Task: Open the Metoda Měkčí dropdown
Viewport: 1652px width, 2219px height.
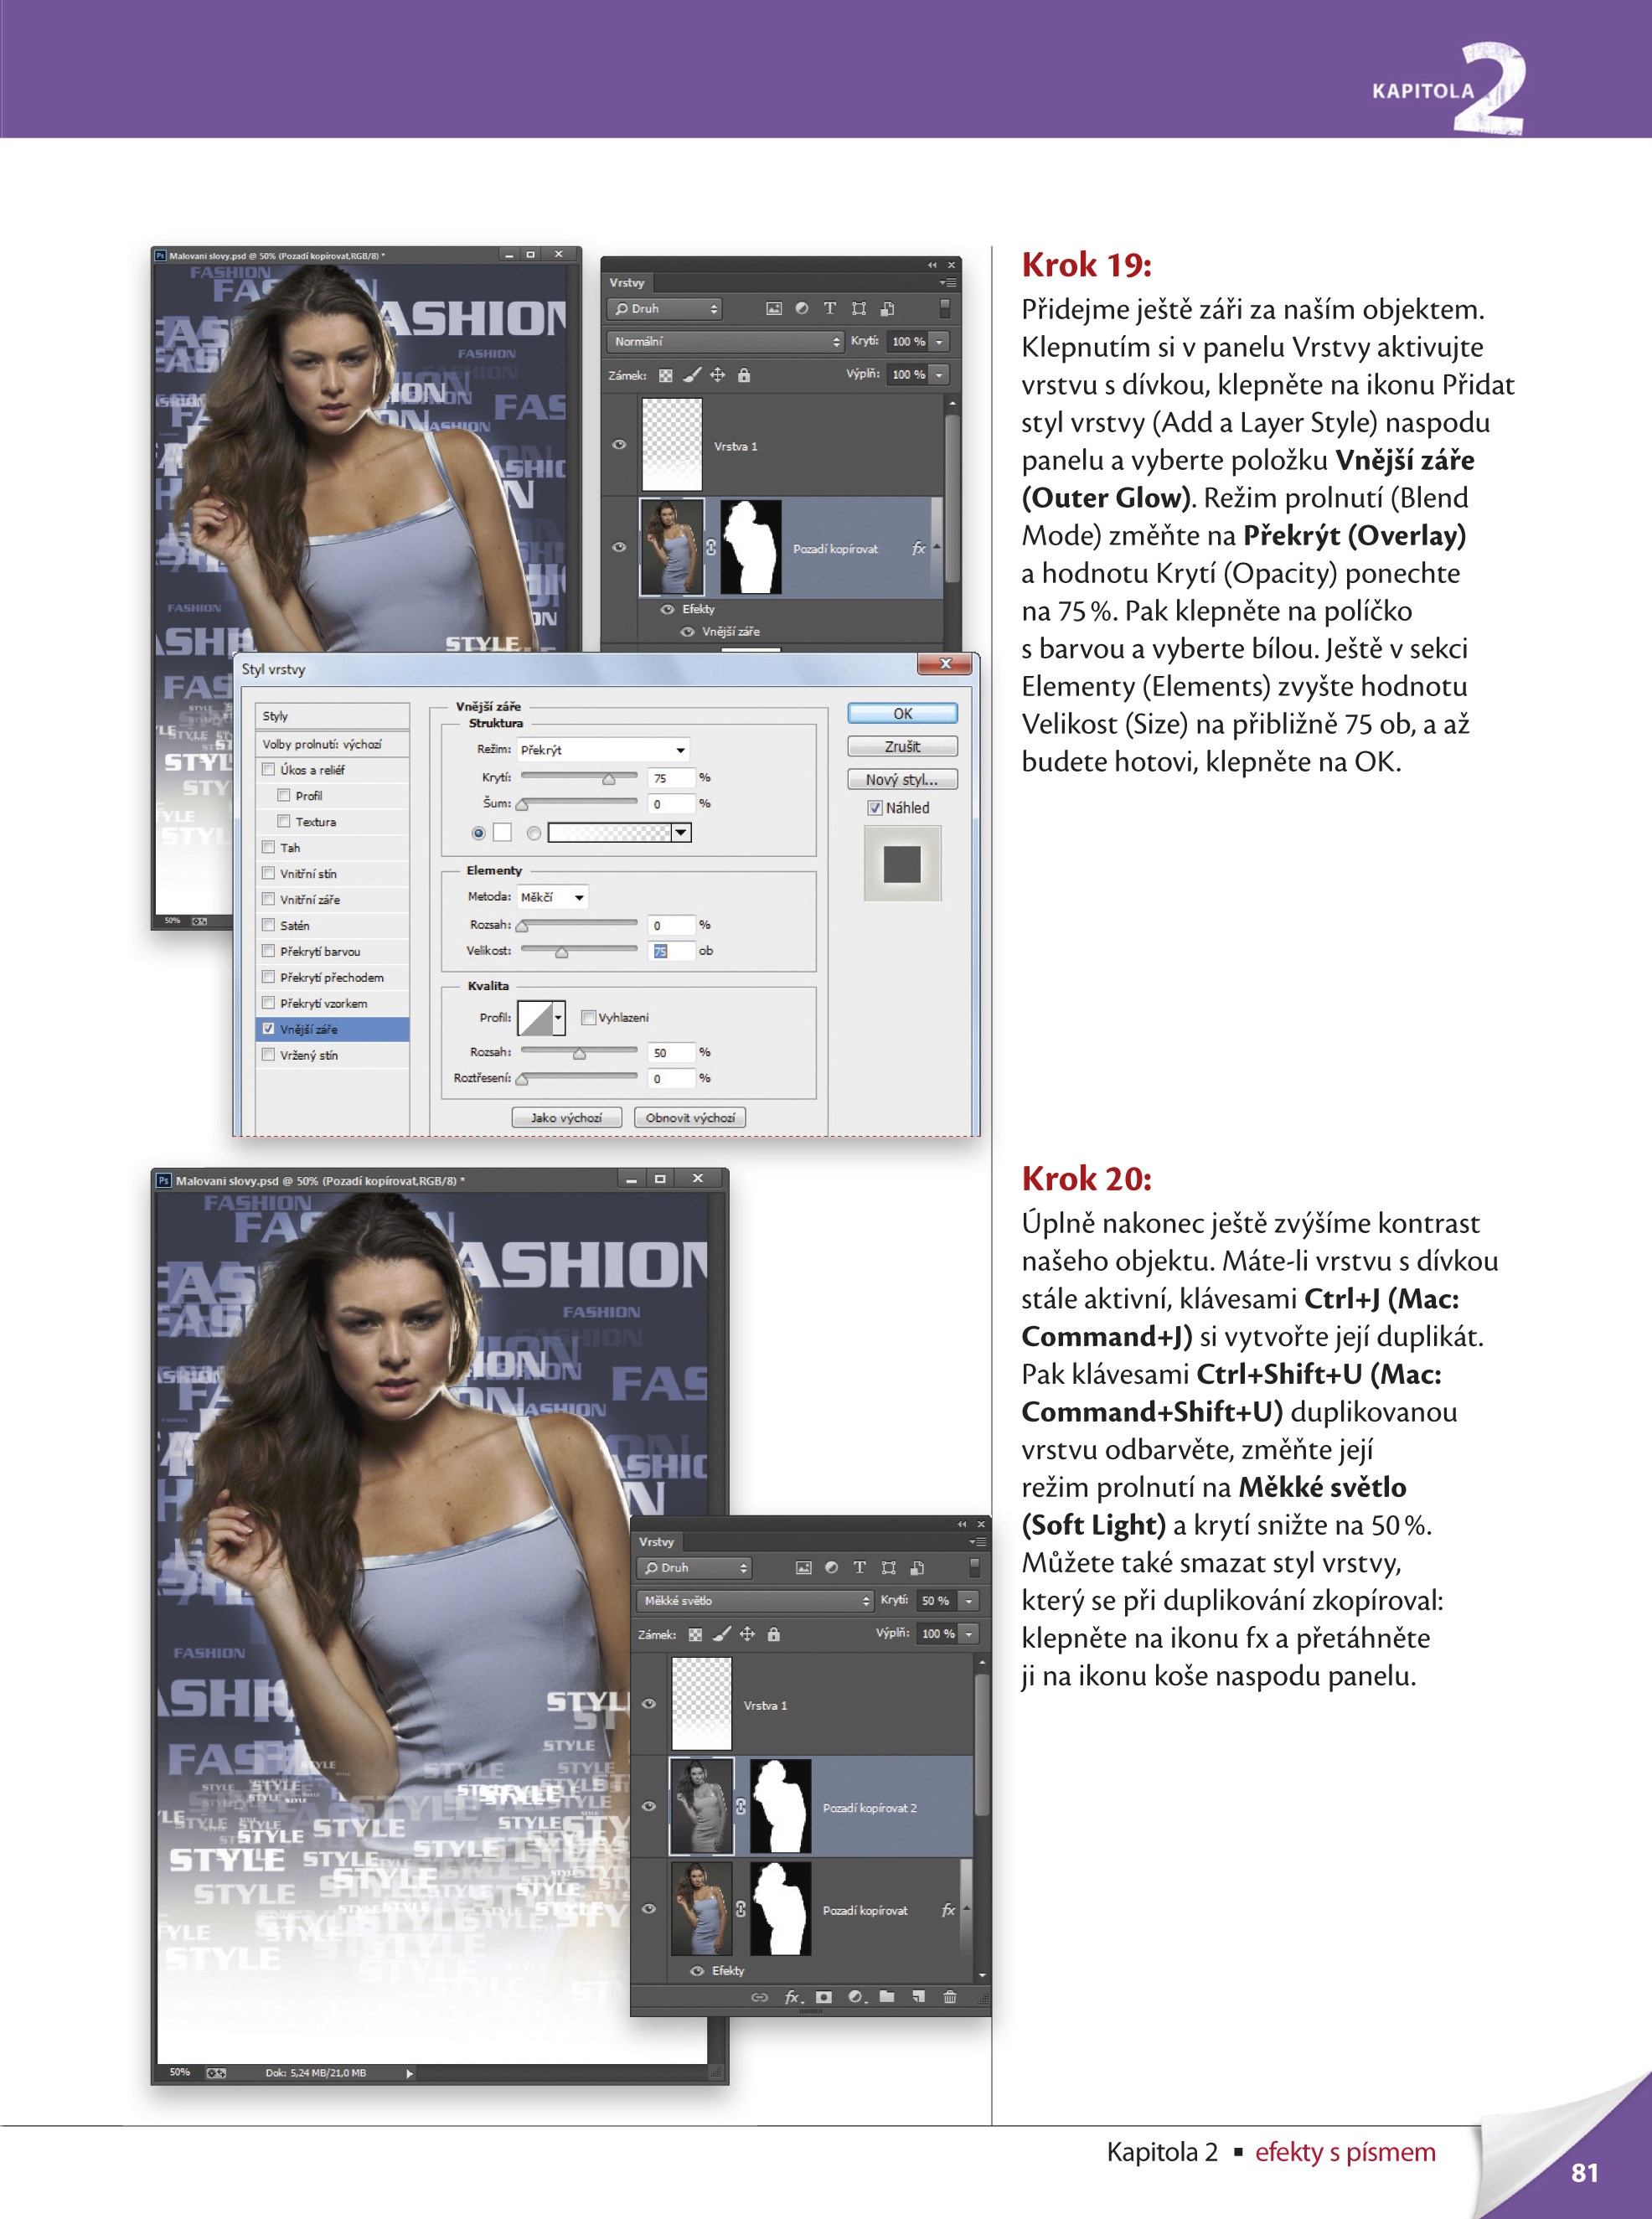Action: click(x=552, y=897)
